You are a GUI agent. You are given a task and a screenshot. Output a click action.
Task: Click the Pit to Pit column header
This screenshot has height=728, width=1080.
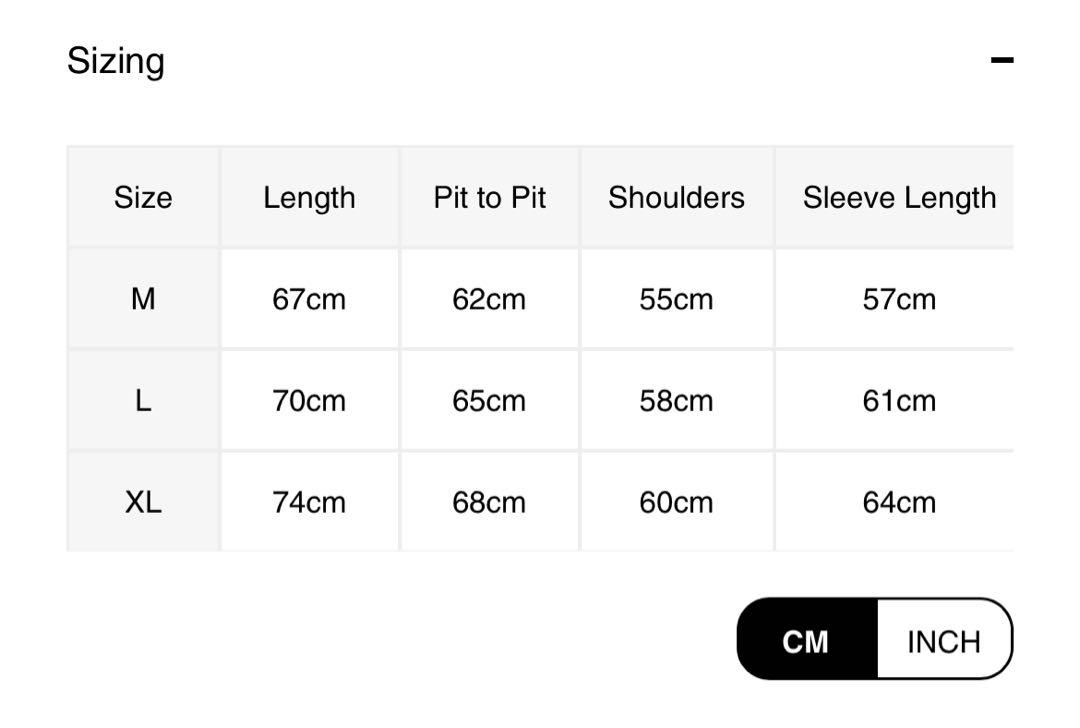pos(489,198)
